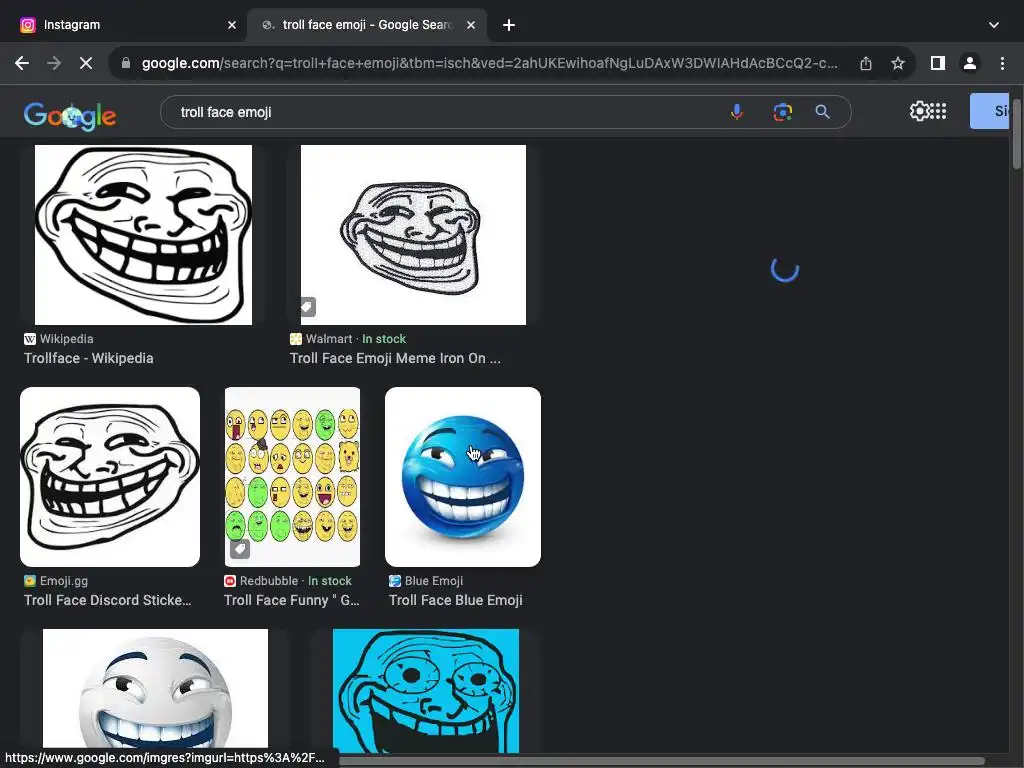View site information via lock icon

(126, 63)
